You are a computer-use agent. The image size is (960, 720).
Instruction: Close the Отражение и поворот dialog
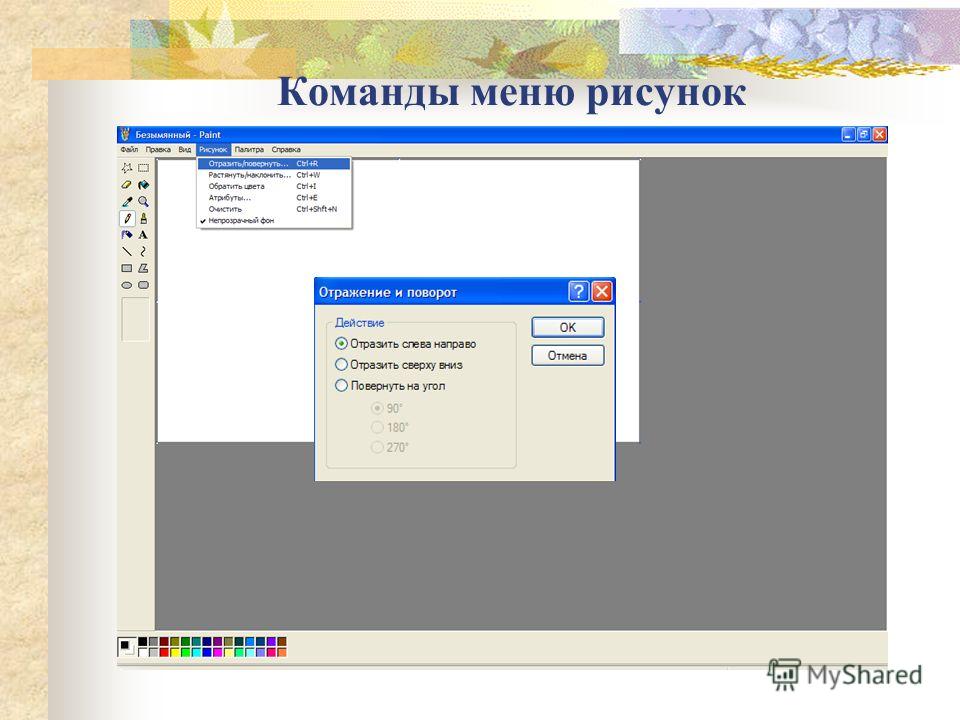pyautogui.click(x=602, y=291)
